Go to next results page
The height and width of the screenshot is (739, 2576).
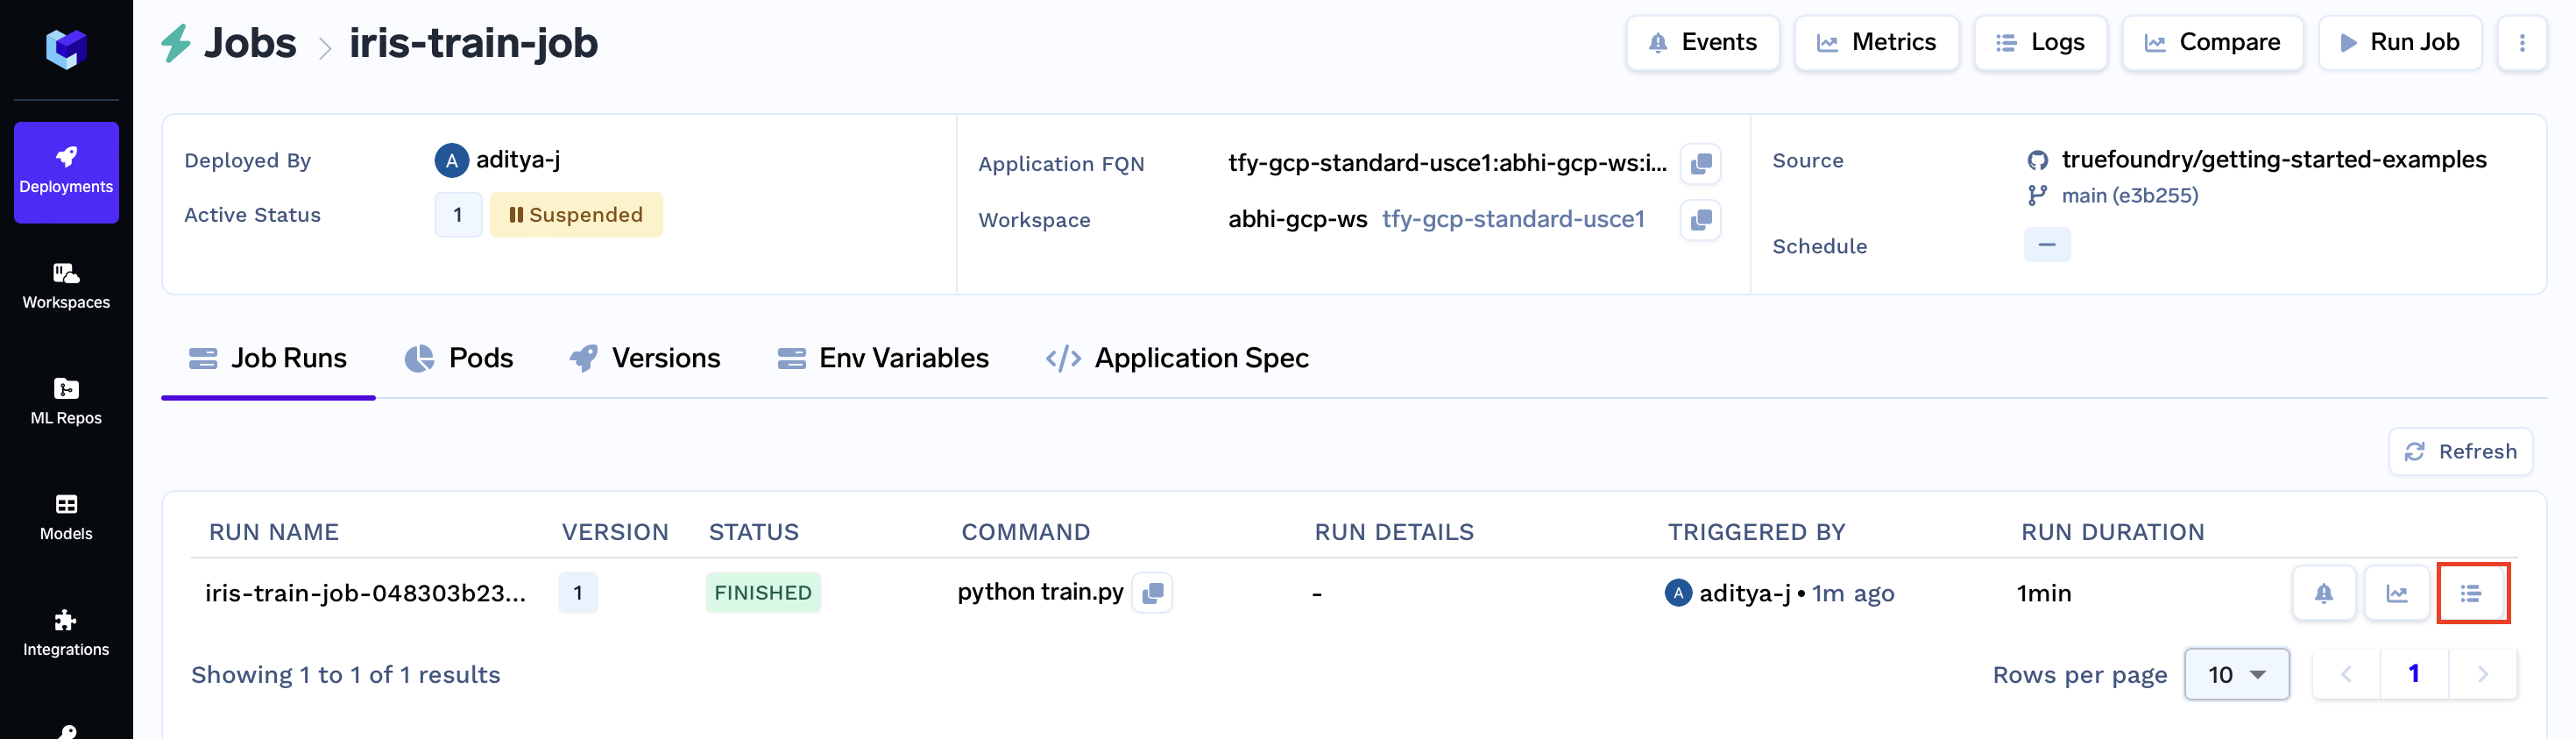[2483, 674]
